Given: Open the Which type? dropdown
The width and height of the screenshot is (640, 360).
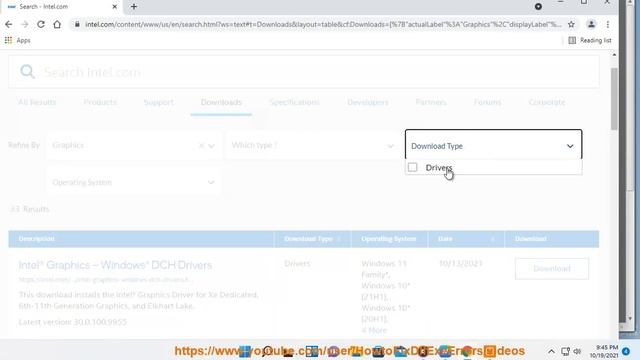Looking at the screenshot, I should point(313,145).
